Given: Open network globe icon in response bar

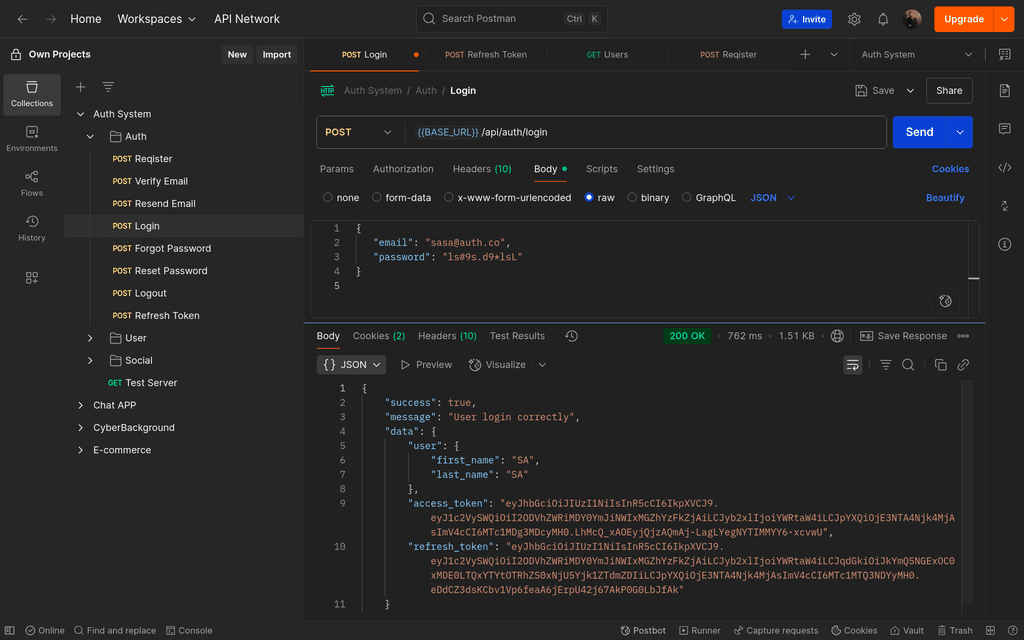Looking at the screenshot, I should 837,336.
